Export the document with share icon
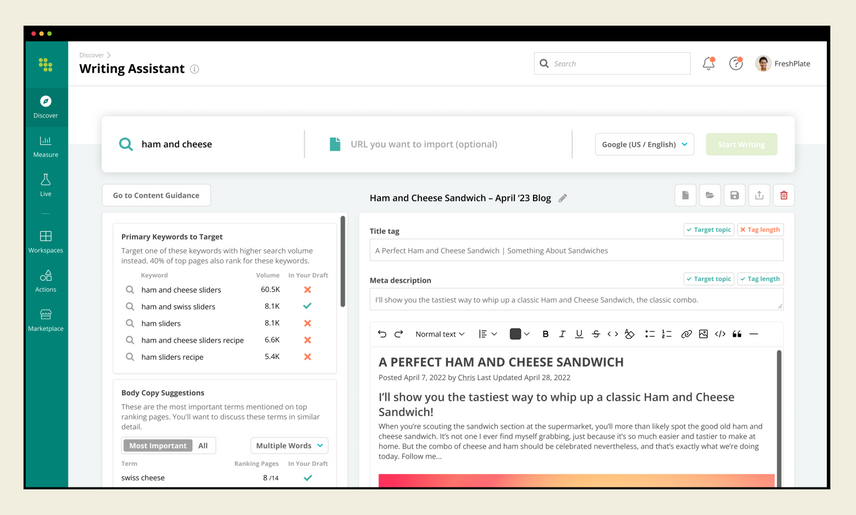 click(x=759, y=196)
